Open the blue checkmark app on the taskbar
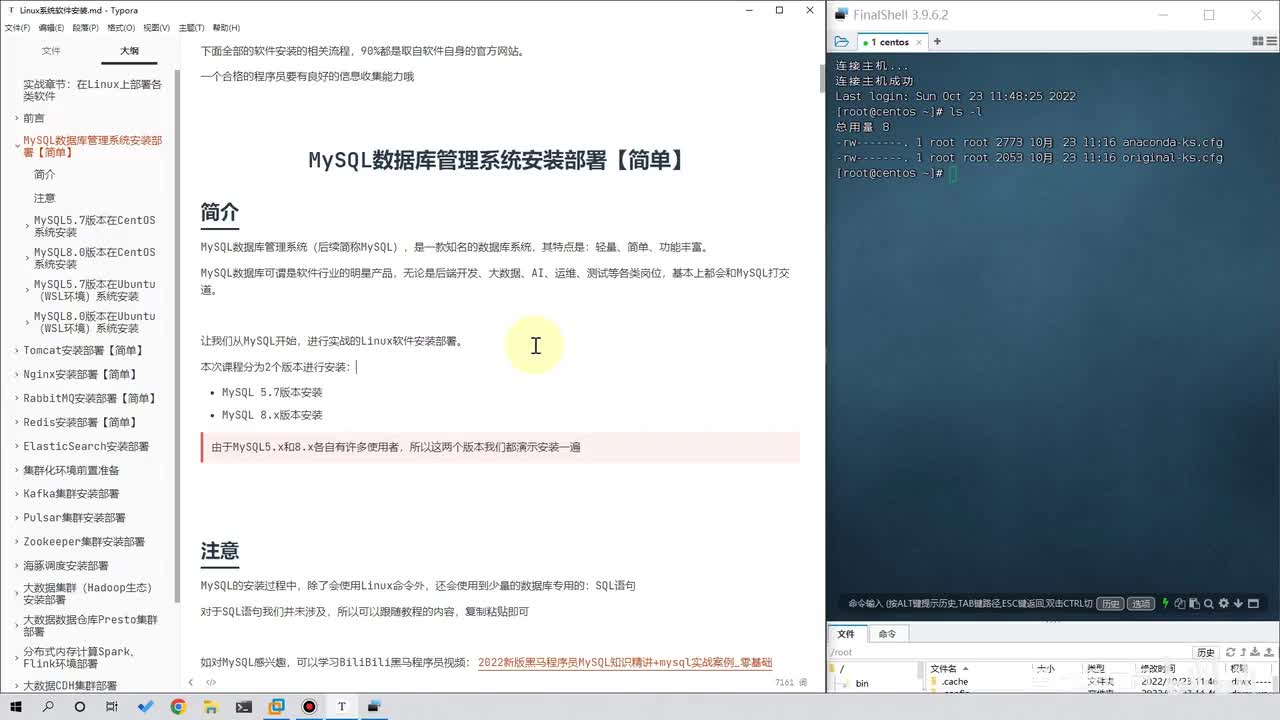1280x720 pixels. pos(146,706)
